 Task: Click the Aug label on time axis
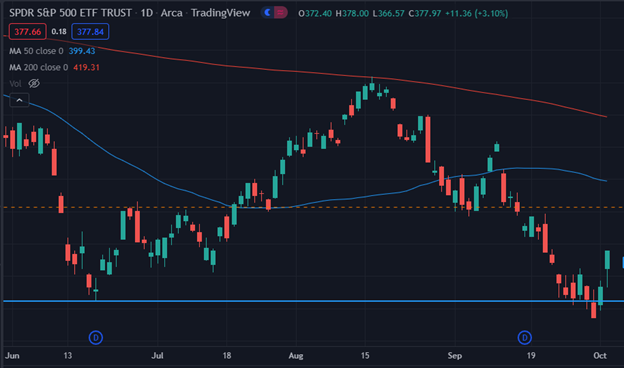296,356
